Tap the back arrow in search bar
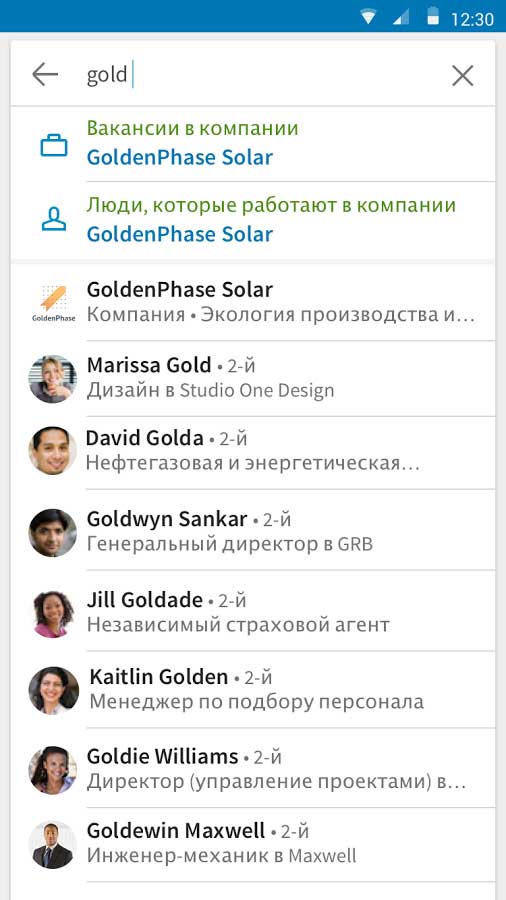506x900 pixels. pyautogui.click(x=45, y=75)
